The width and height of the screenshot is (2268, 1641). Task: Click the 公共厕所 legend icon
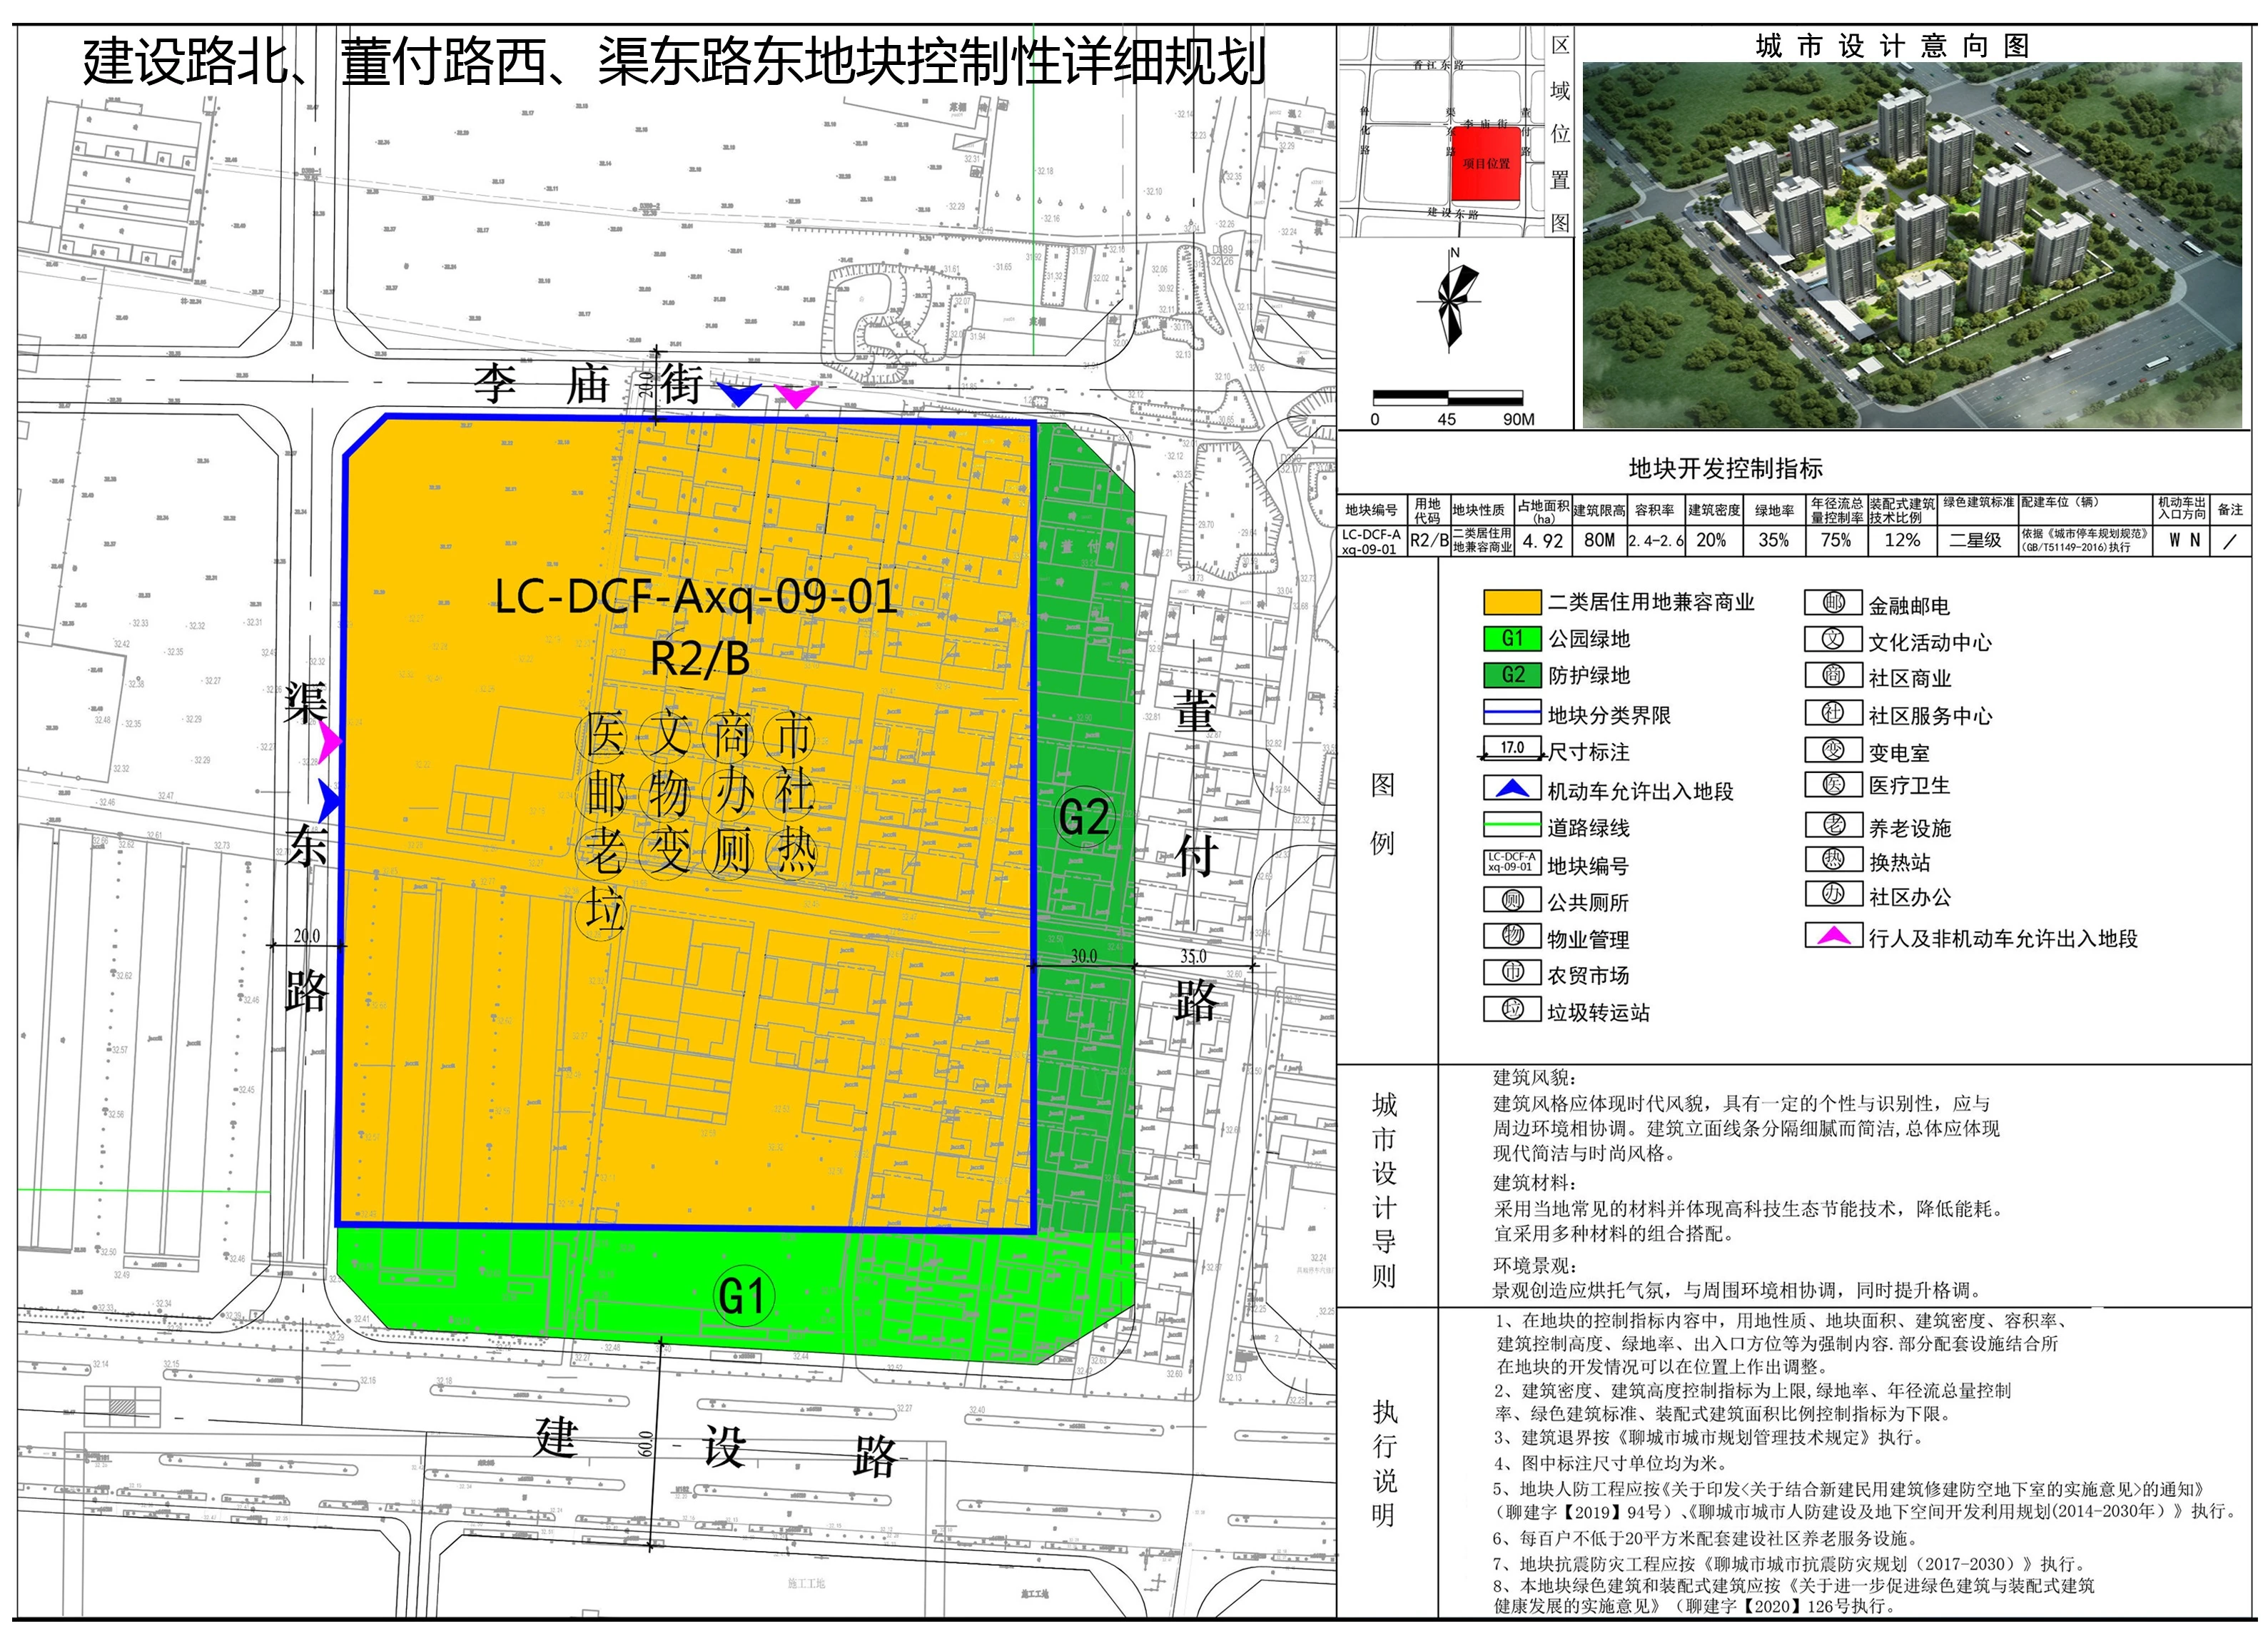pos(1512,900)
